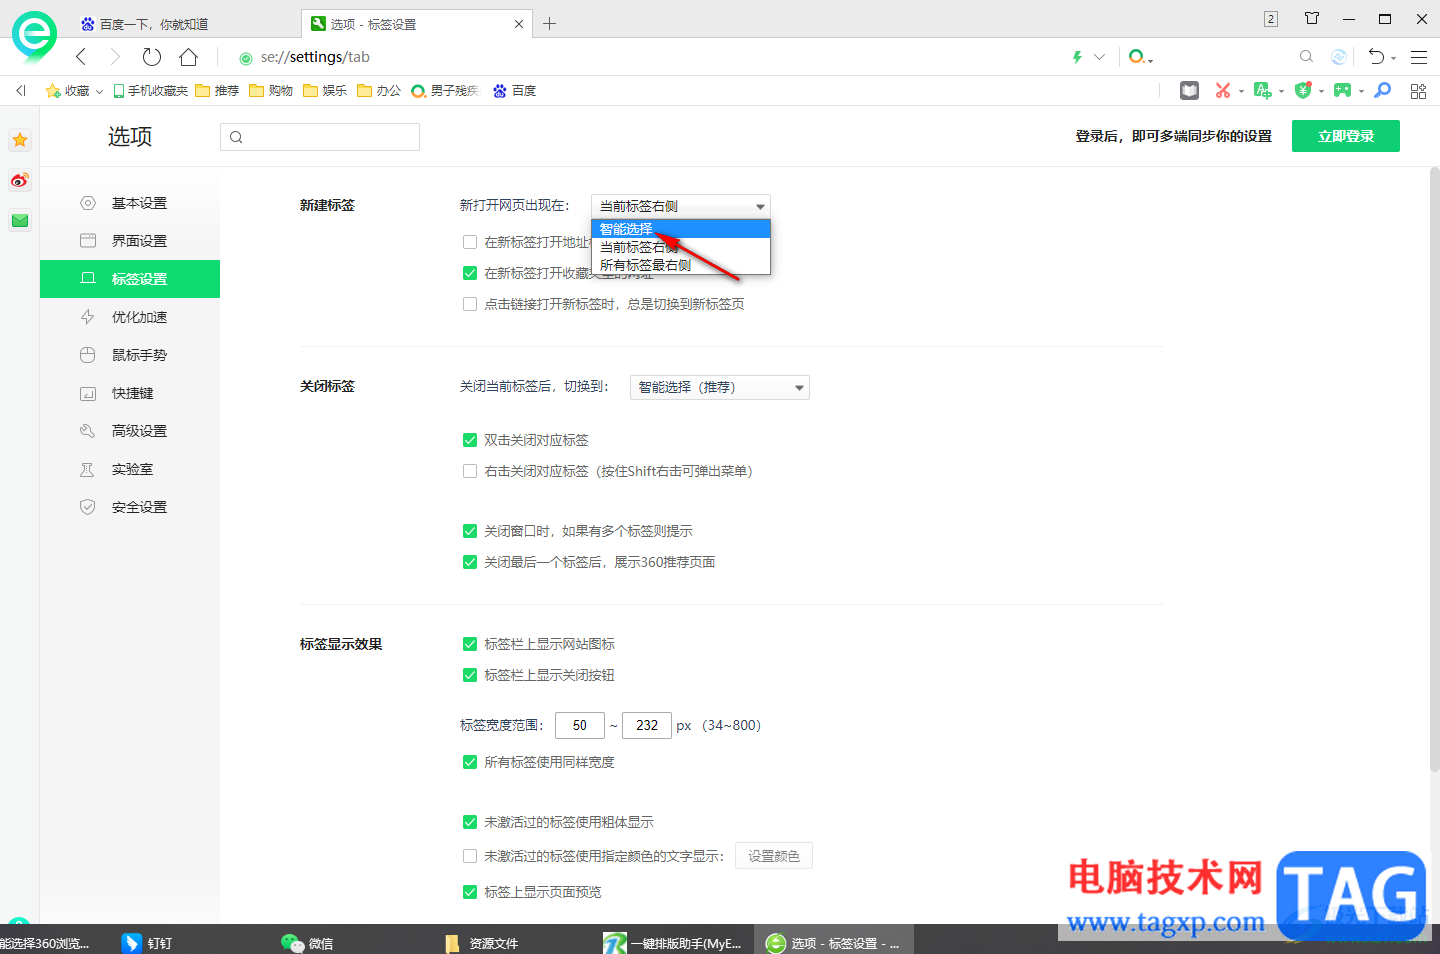Open the browser home page icon

pos(188,57)
